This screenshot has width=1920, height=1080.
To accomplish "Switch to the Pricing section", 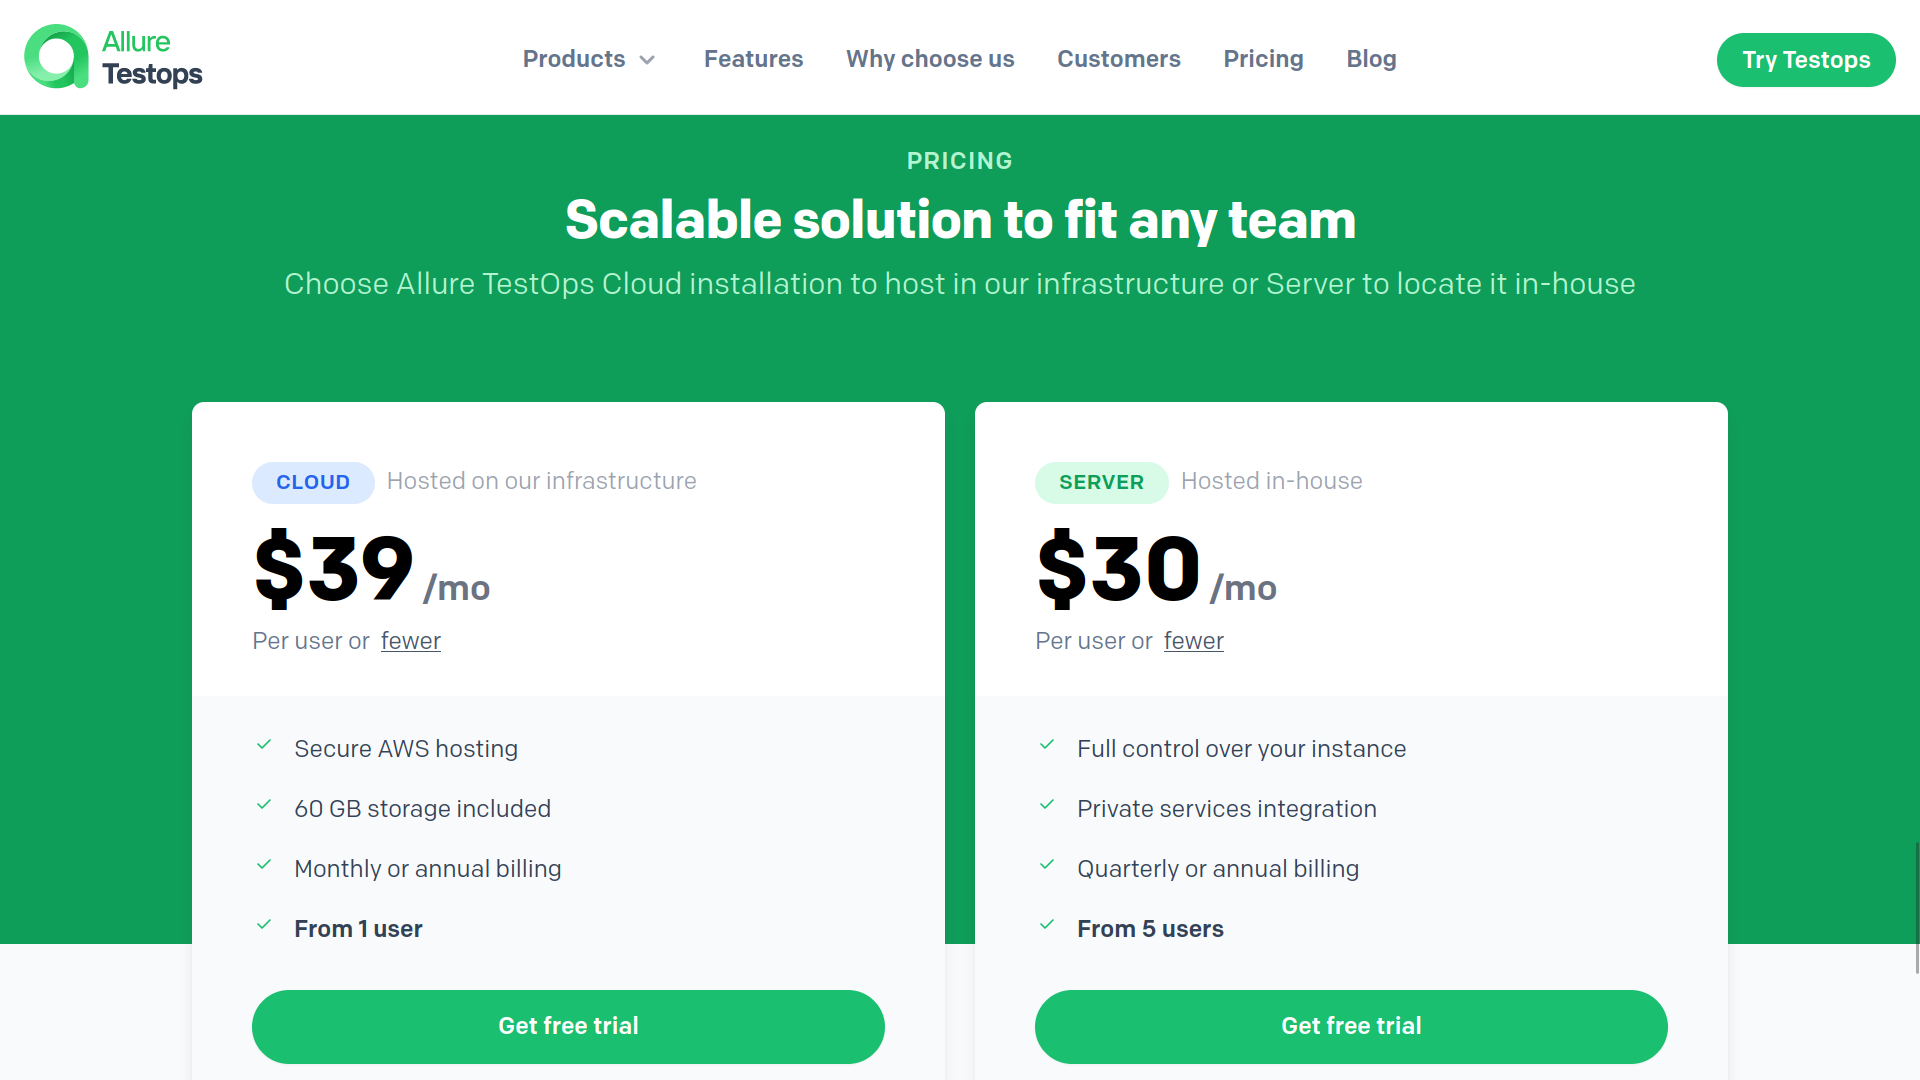I will click(x=1263, y=59).
